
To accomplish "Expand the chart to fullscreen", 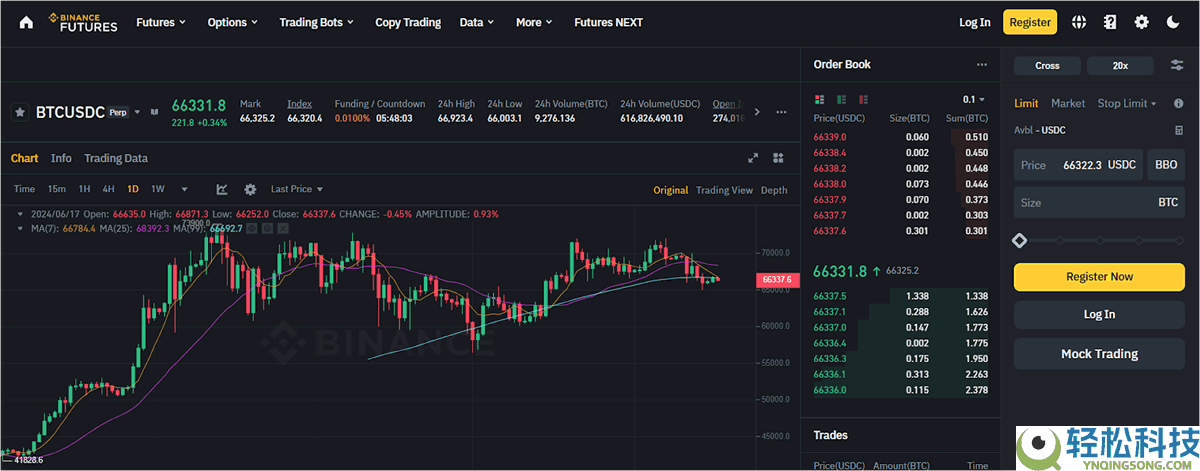I will (x=753, y=158).
